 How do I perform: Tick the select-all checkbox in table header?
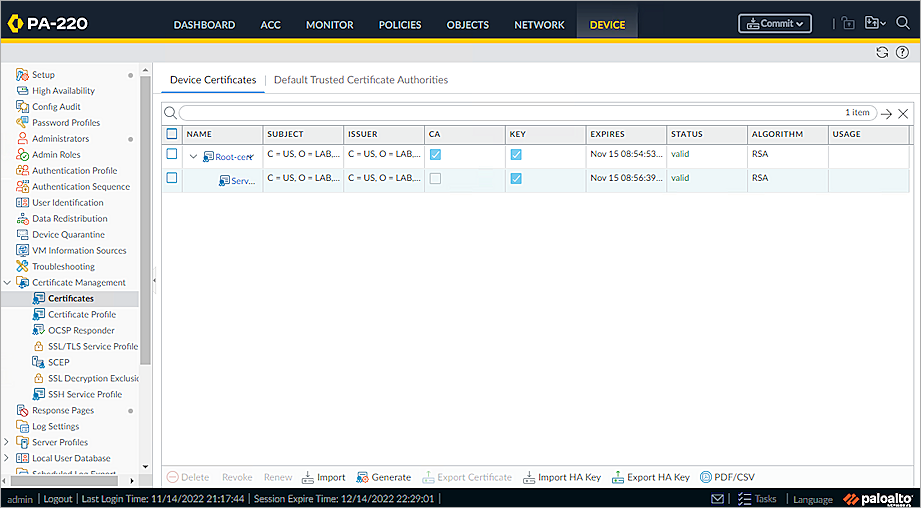172,134
